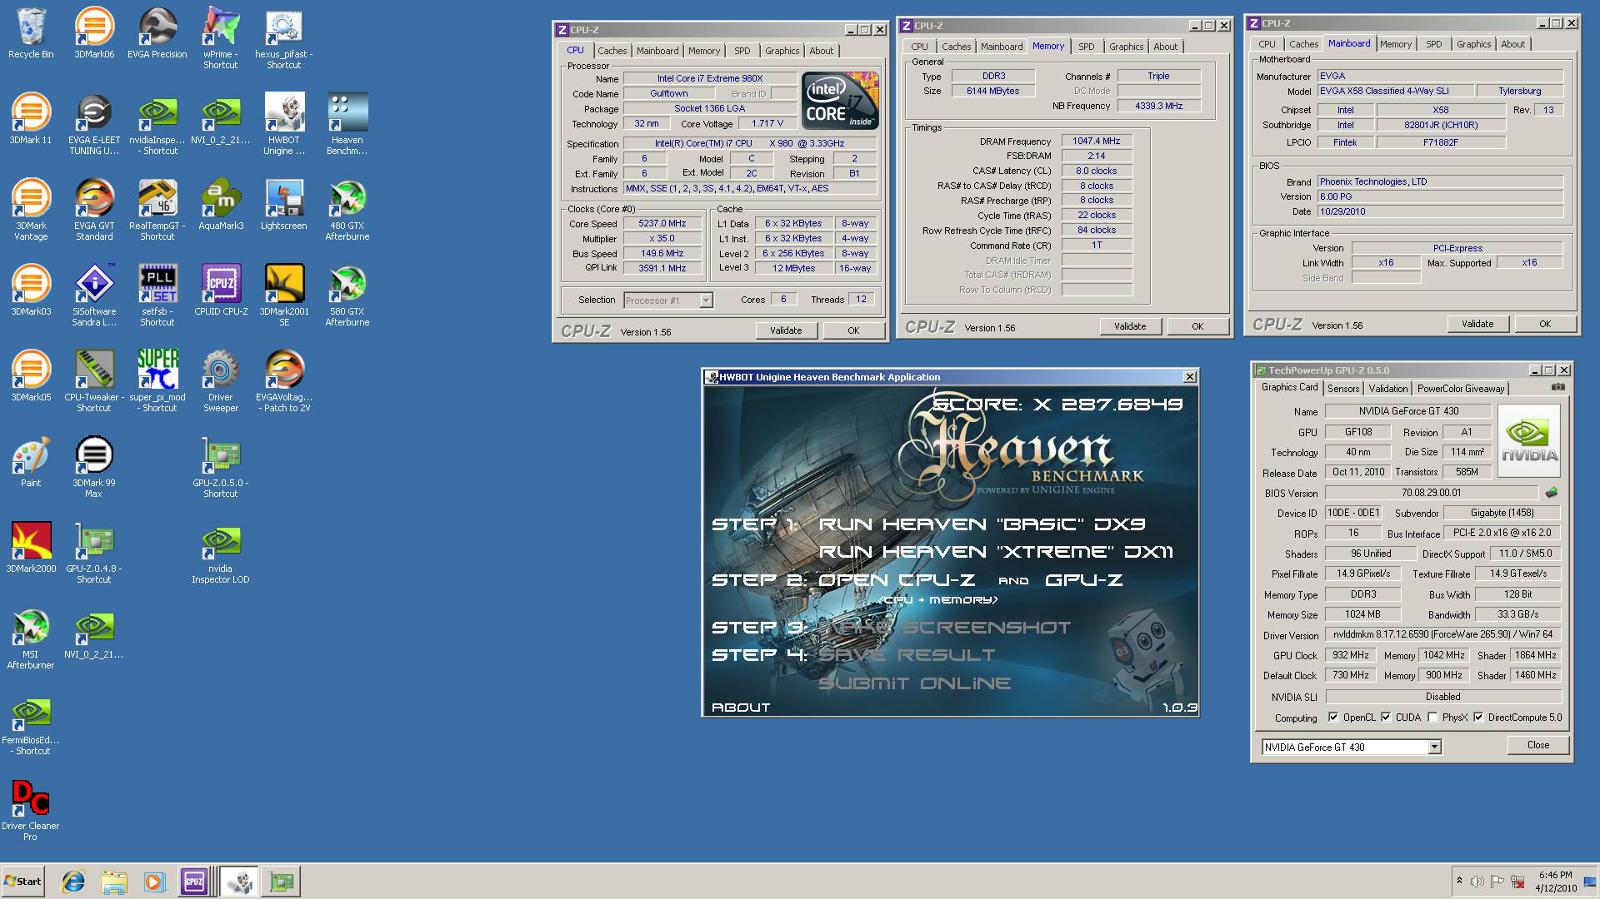The height and width of the screenshot is (899, 1600).
Task: Launch 3DMark 11 desktop icon
Action: pos(31,119)
